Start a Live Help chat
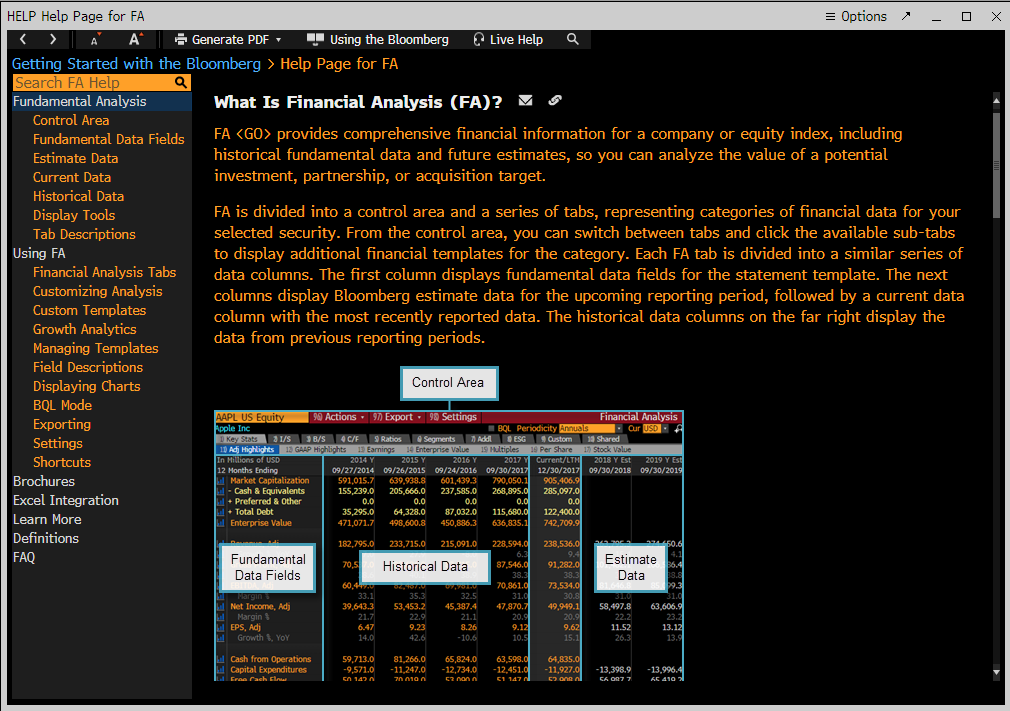 coord(508,39)
